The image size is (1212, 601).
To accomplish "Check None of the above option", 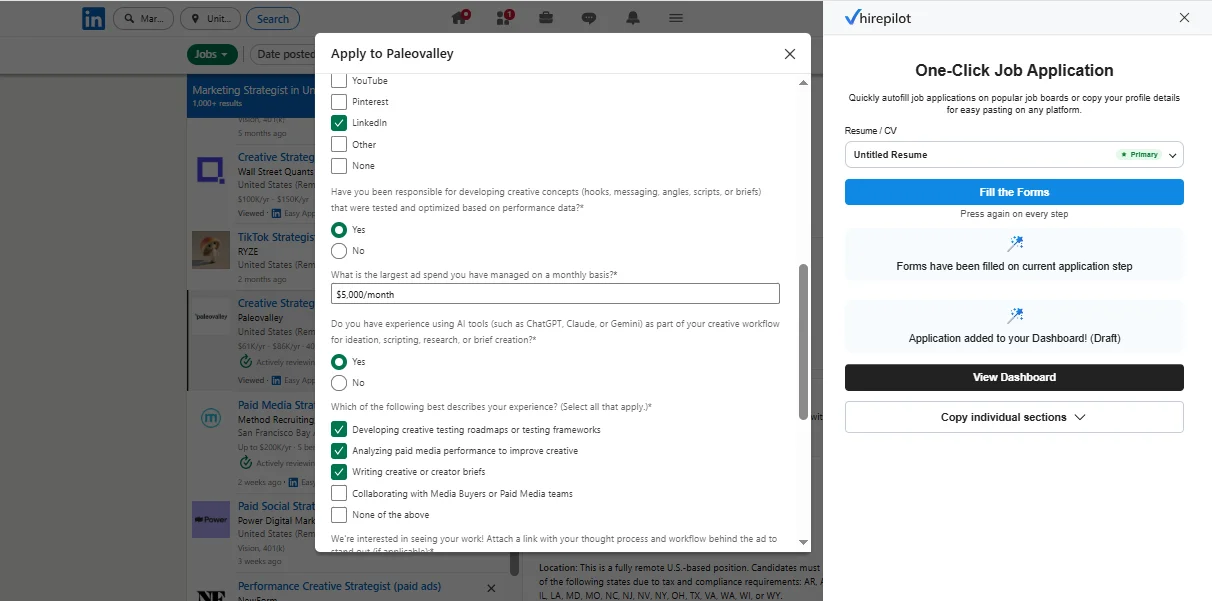I will point(339,515).
